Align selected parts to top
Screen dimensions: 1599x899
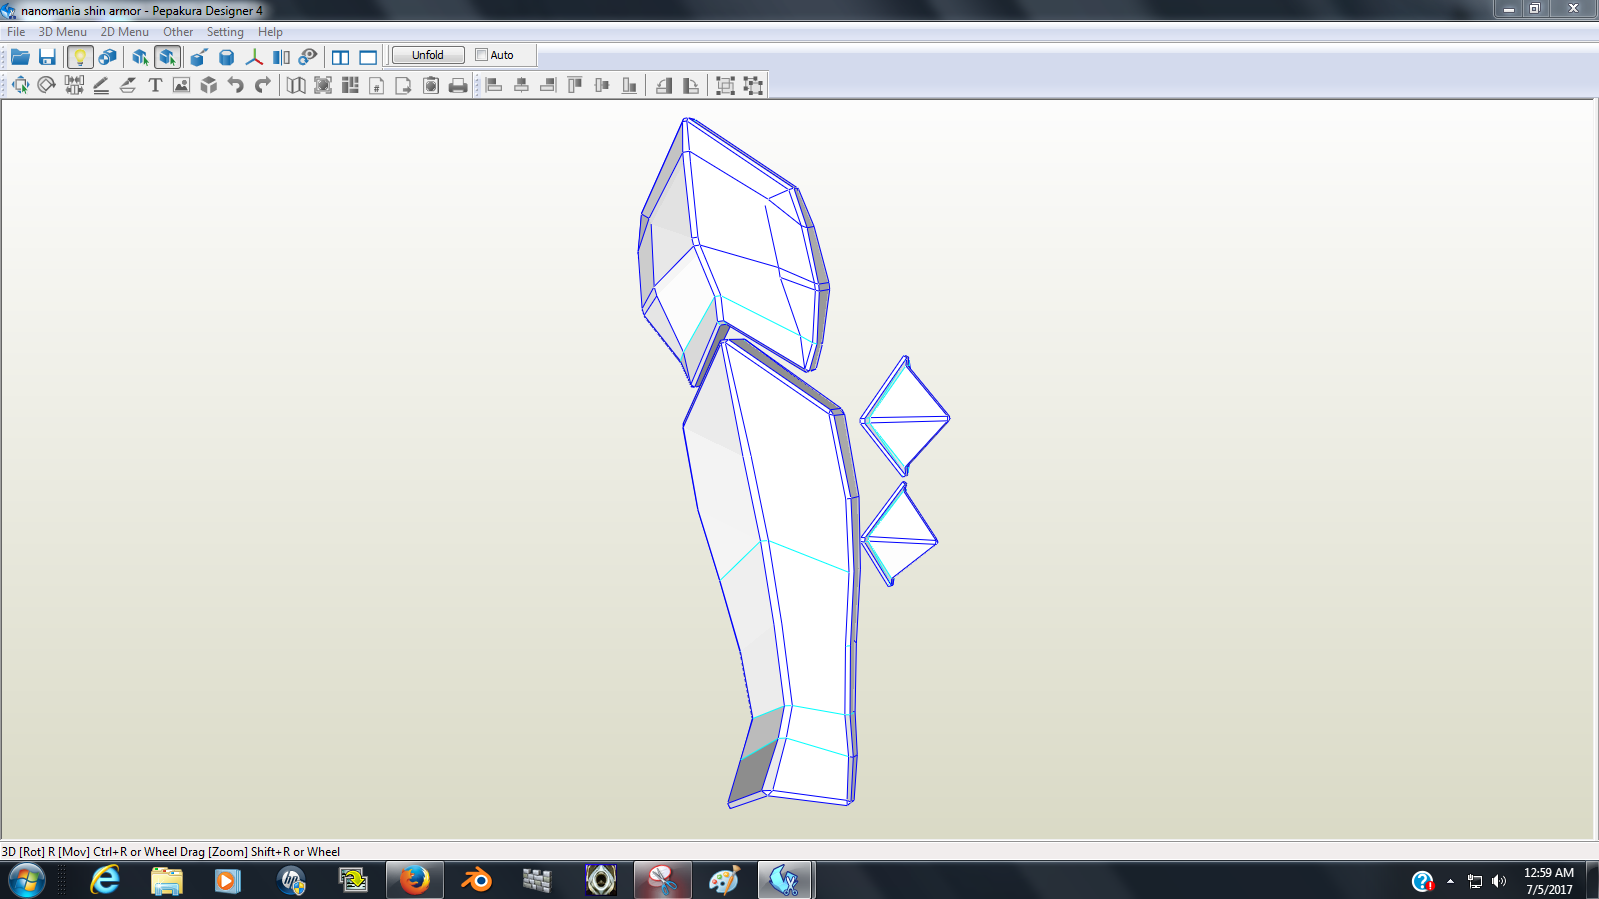tap(575, 85)
